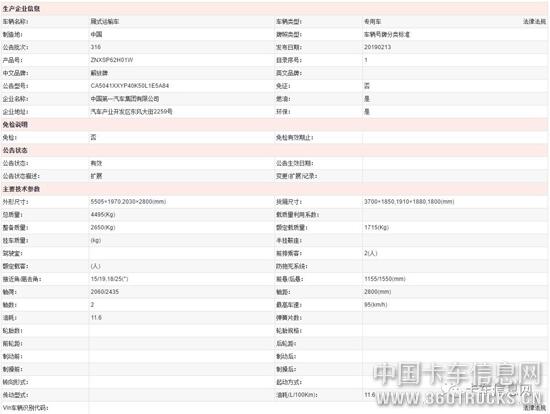
Task: Click the Vin车辆识别代码 label
Action: [25, 408]
